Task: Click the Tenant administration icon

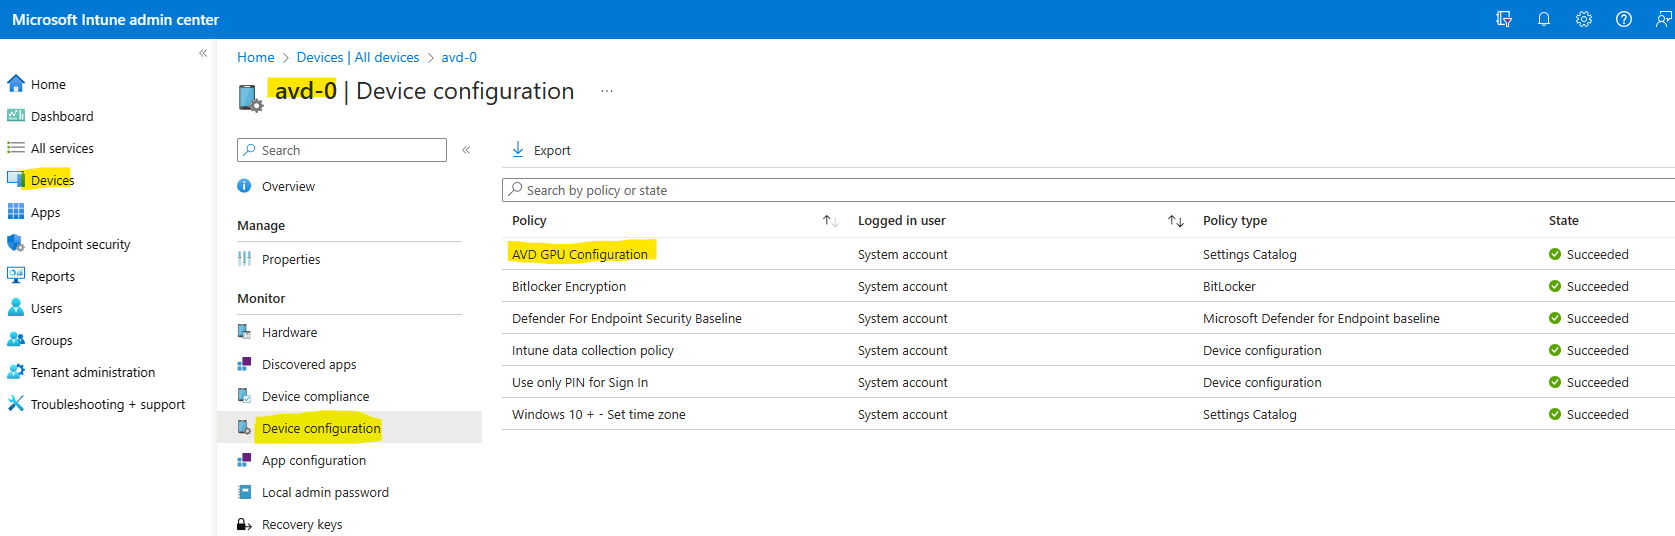Action: click(16, 372)
